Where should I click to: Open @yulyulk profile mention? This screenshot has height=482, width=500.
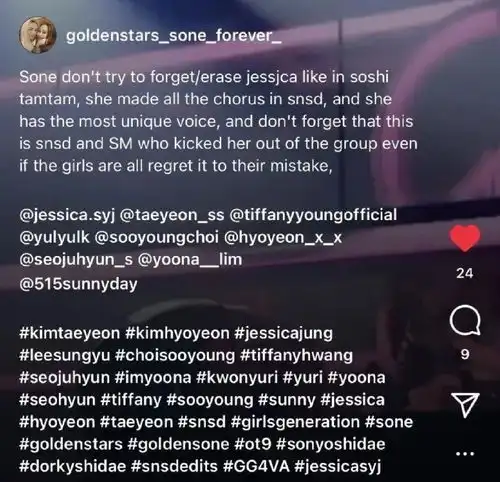55,238
